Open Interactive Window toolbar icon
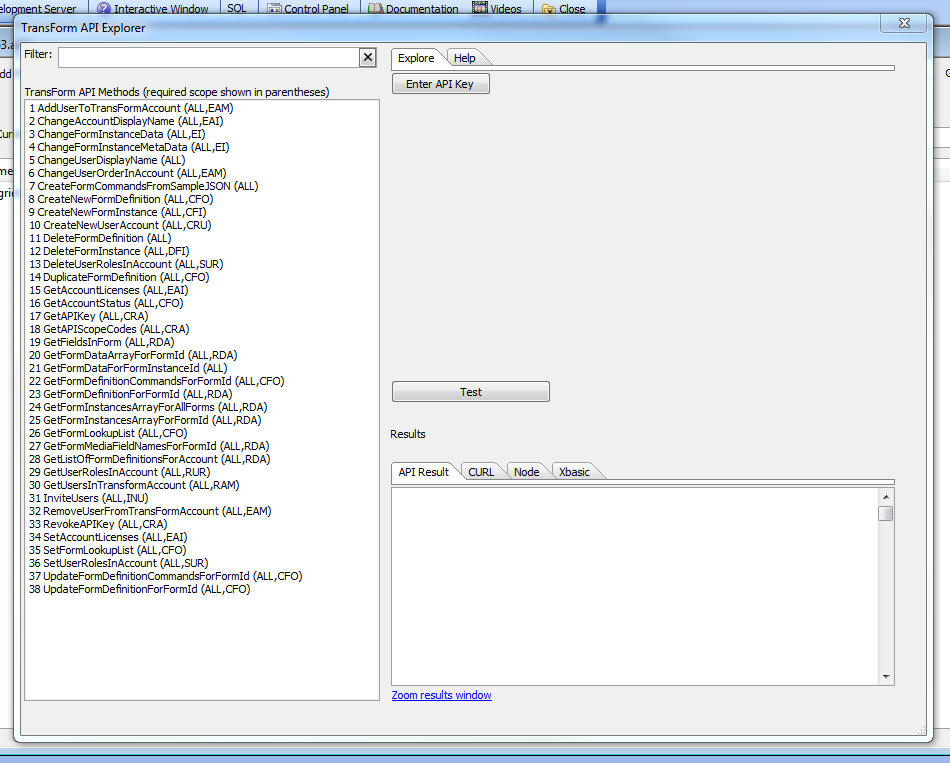Image resolution: width=950 pixels, height=763 pixels. pos(104,8)
